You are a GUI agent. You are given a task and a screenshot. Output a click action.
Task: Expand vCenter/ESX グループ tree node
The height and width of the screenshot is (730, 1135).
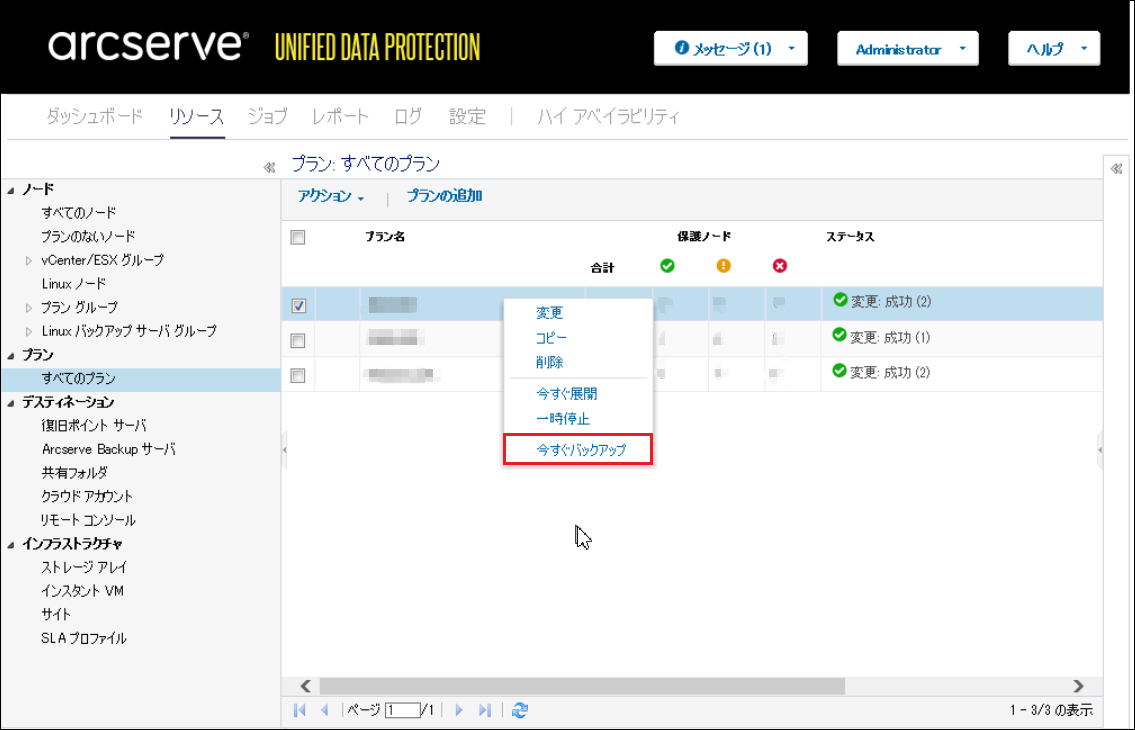click(29, 261)
